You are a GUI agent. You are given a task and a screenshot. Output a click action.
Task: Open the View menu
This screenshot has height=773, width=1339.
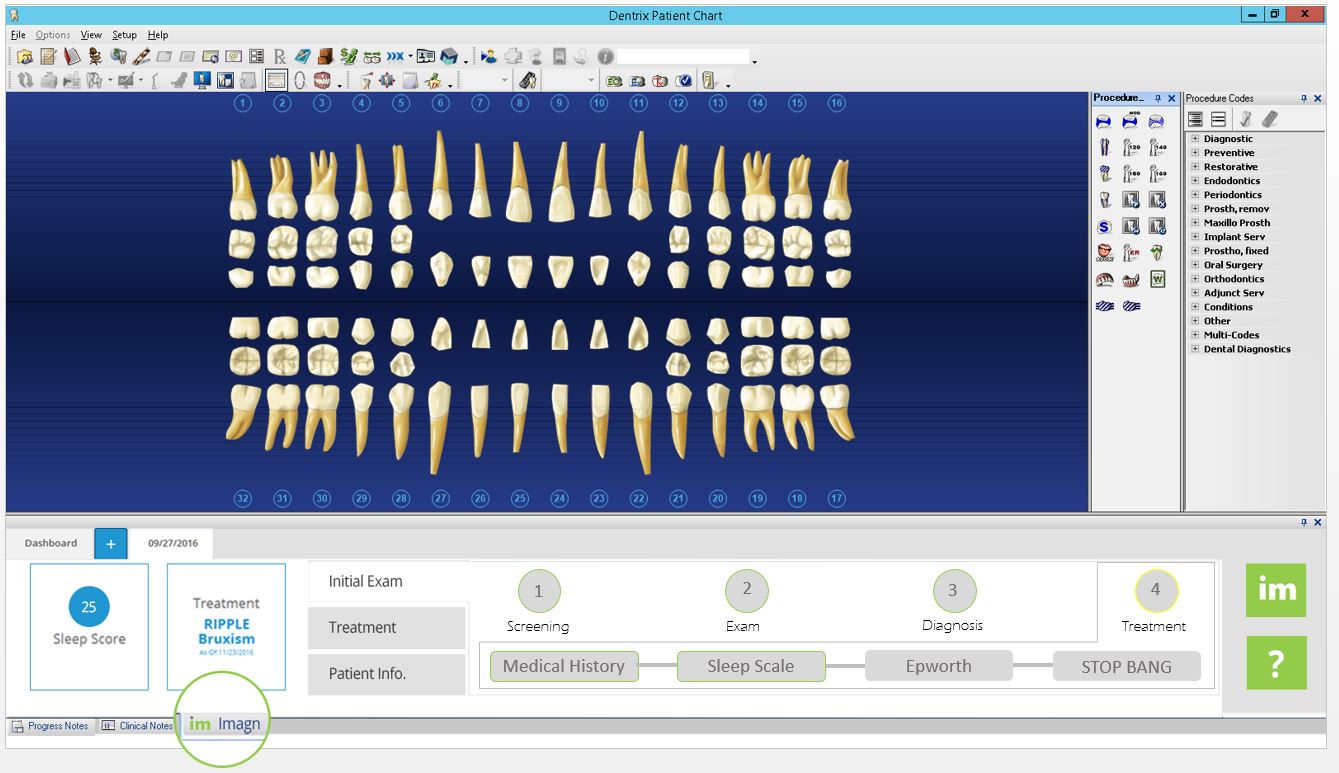[91, 35]
